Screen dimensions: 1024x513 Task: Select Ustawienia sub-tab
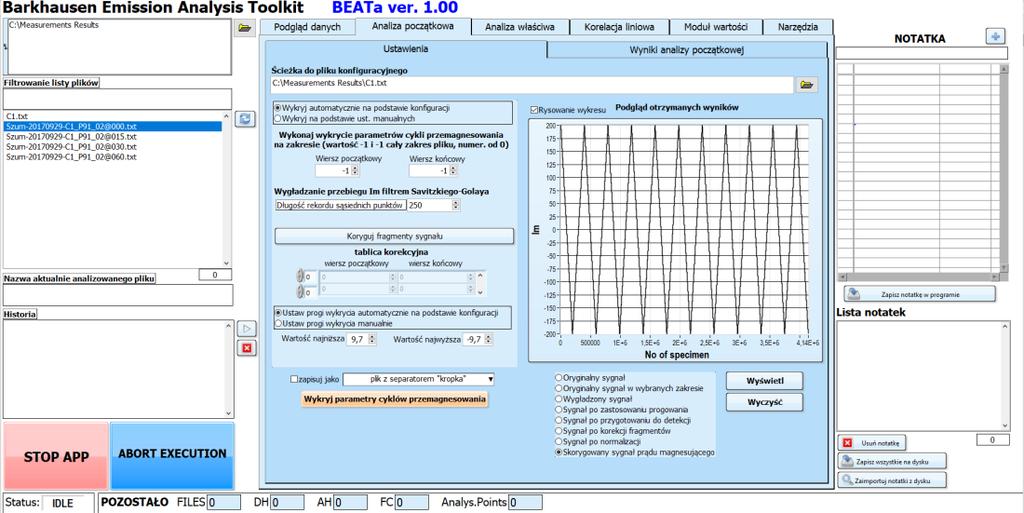click(406, 49)
